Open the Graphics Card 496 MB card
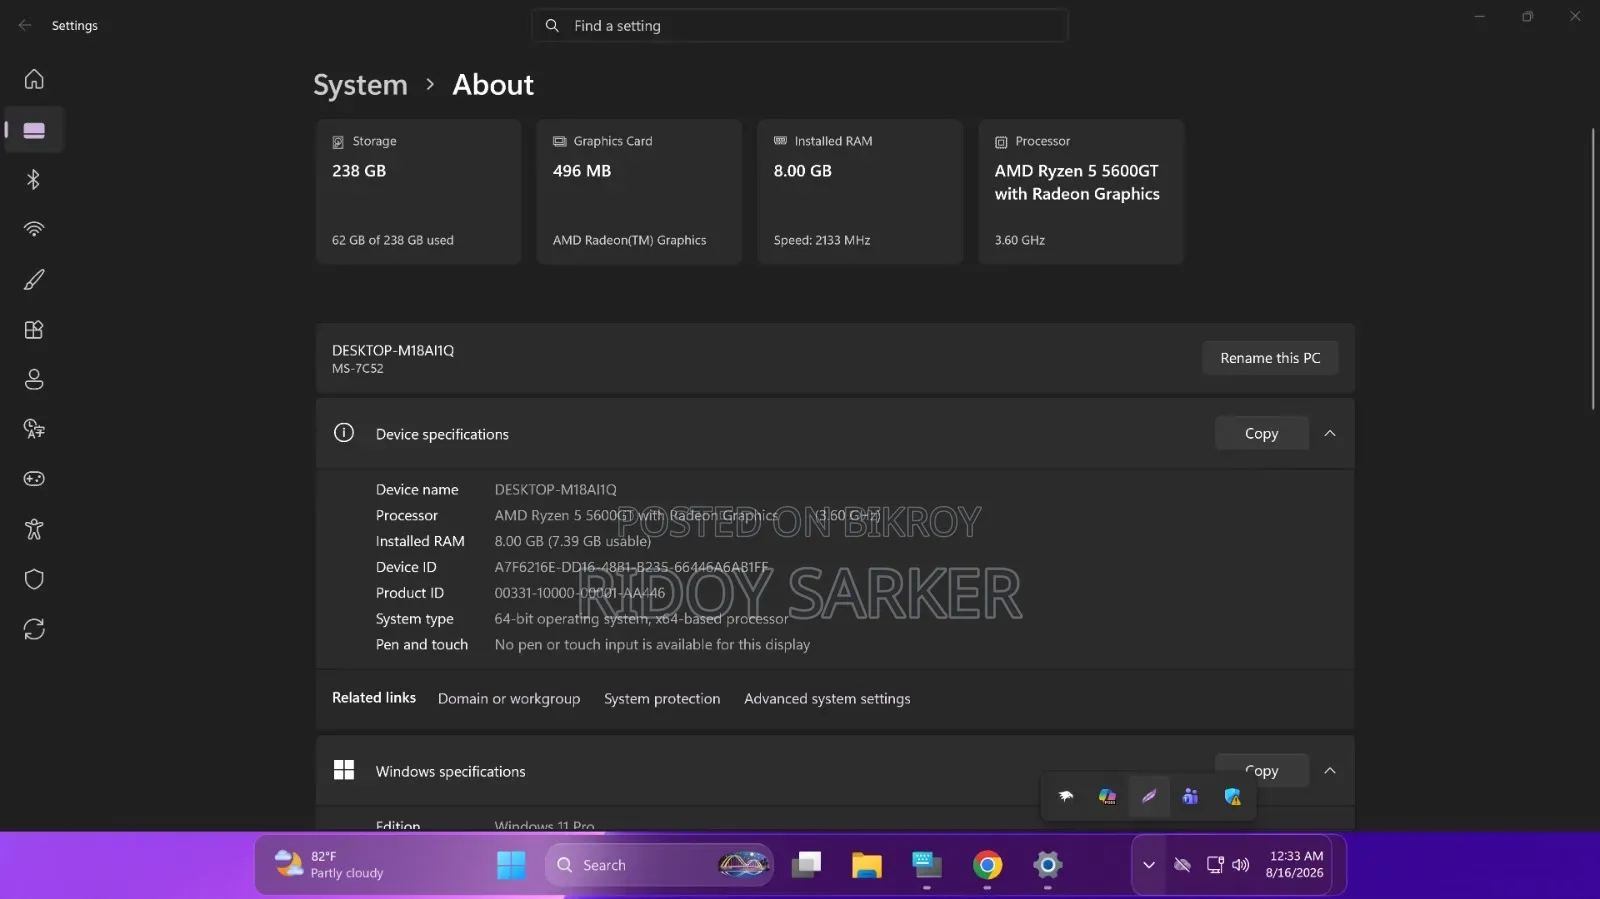Image resolution: width=1600 pixels, height=899 pixels. click(x=639, y=191)
